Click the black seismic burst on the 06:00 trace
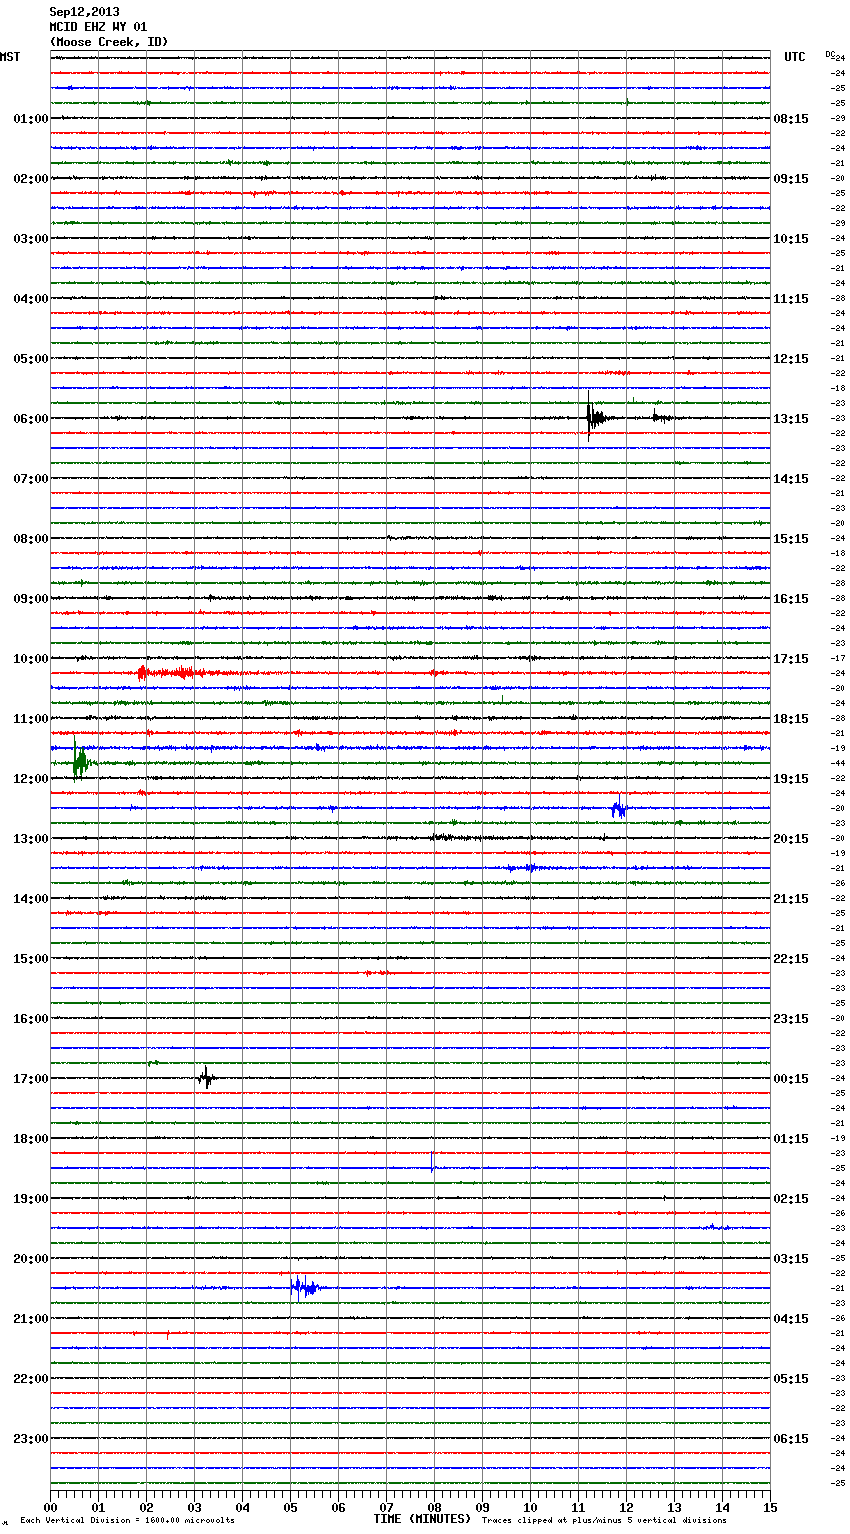The height and width of the screenshot is (1534, 850). tap(596, 417)
